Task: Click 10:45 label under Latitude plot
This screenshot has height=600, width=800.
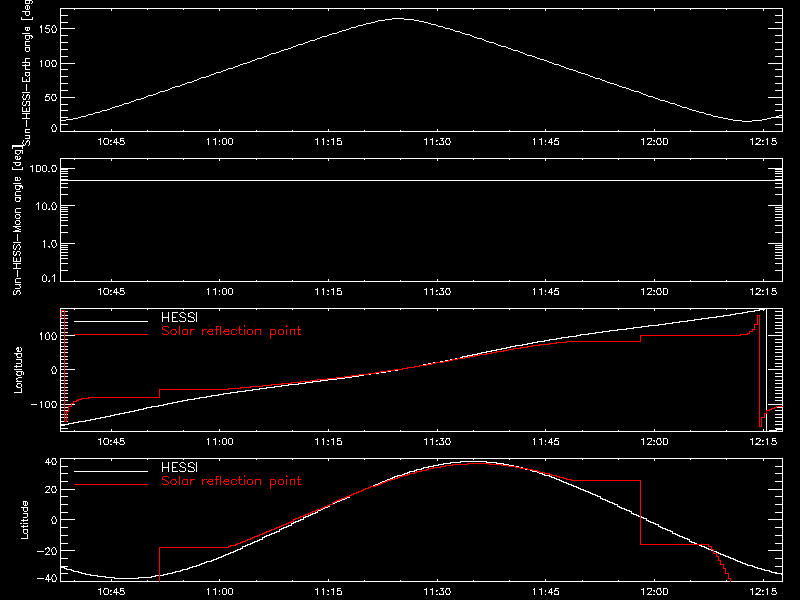Action: (111, 592)
